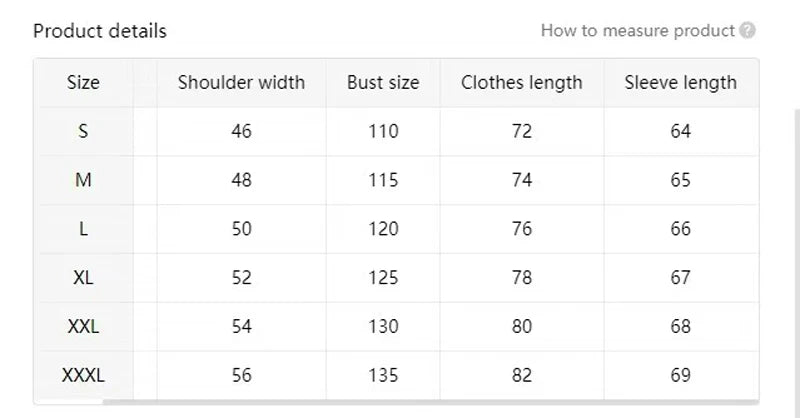This screenshot has width=800, height=418.
Task: Click the M size row label
Action: click(x=83, y=180)
